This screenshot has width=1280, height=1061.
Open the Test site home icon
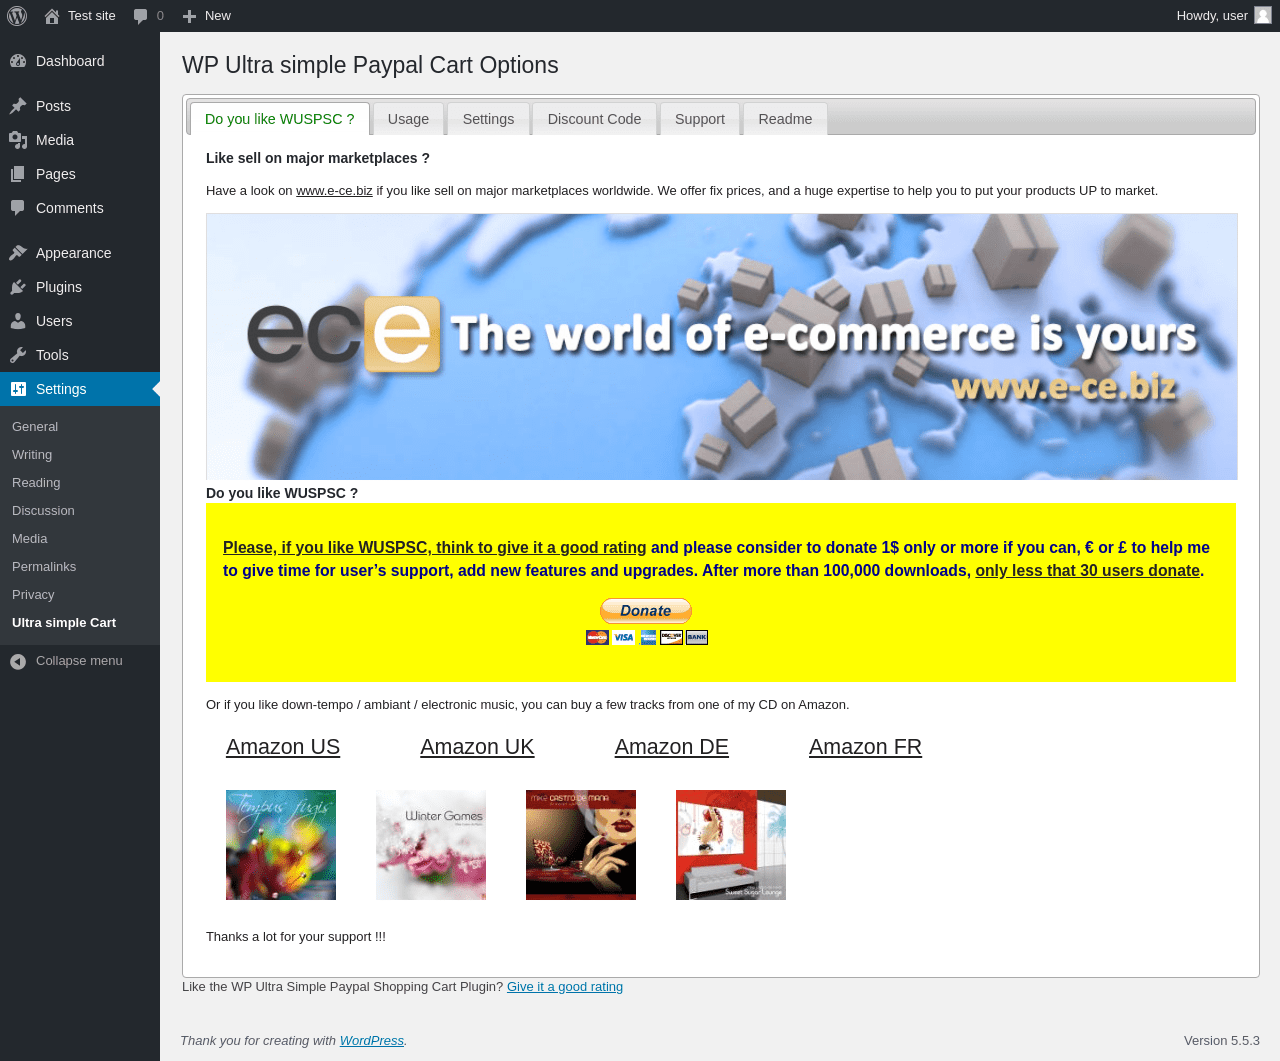coord(52,16)
